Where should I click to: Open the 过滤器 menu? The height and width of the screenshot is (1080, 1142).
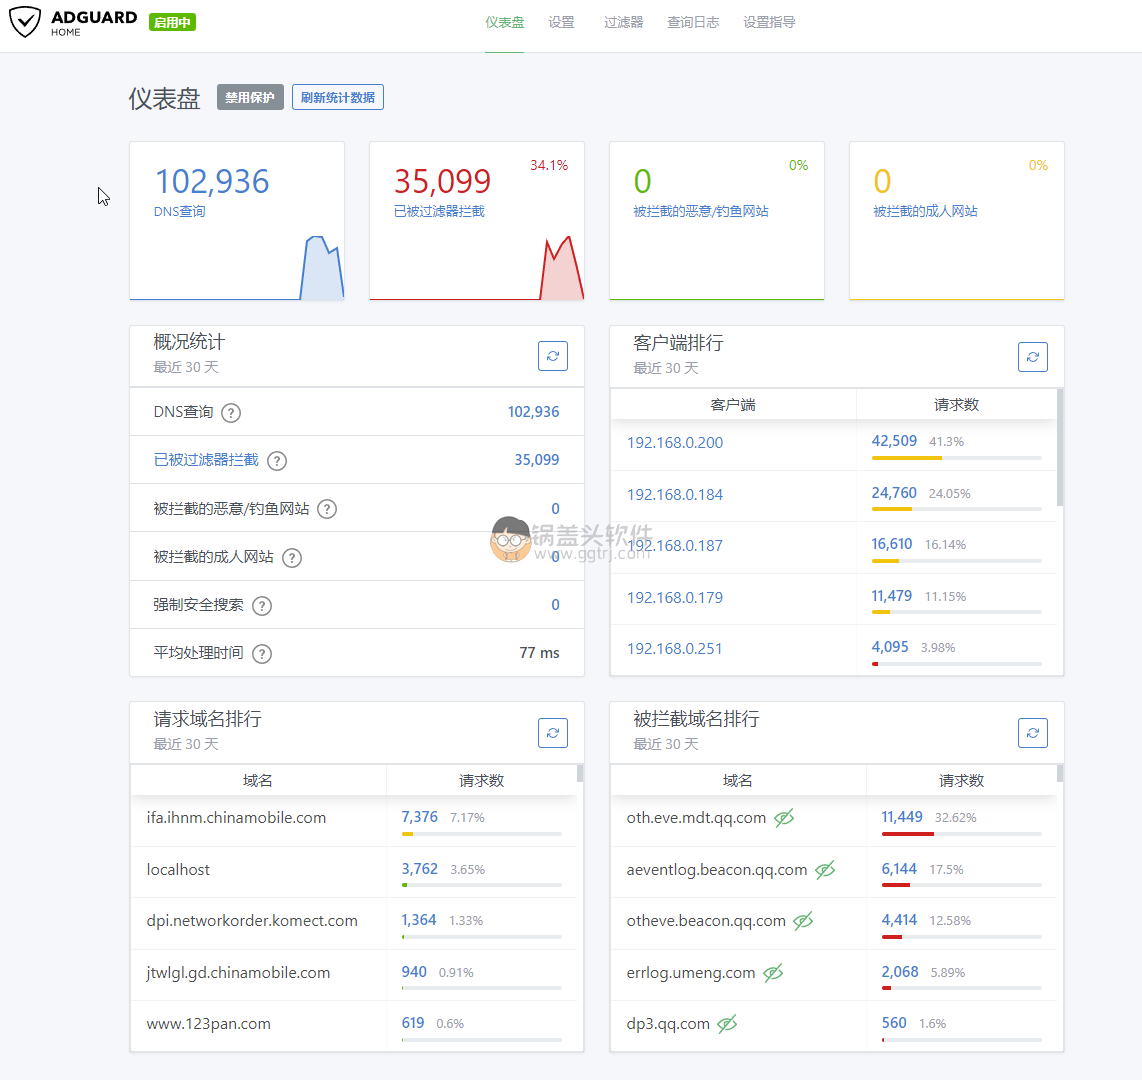click(x=623, y=21)
